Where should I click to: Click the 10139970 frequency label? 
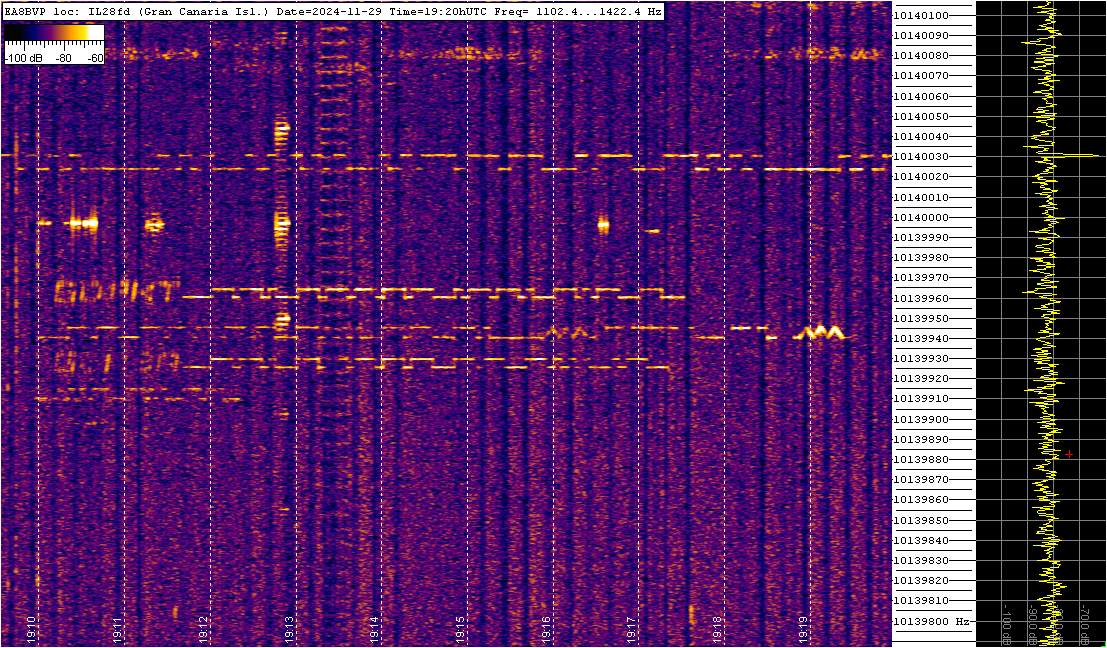pyautogui.click(x=921, y=278)
